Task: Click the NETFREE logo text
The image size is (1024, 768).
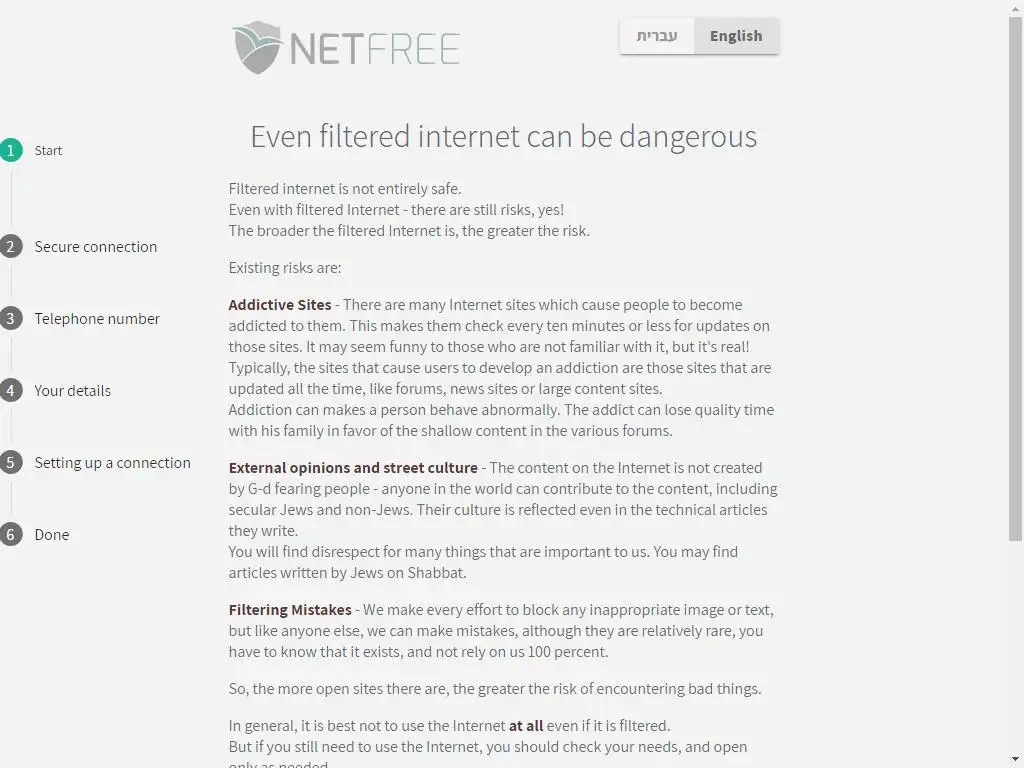Action: 374,48
